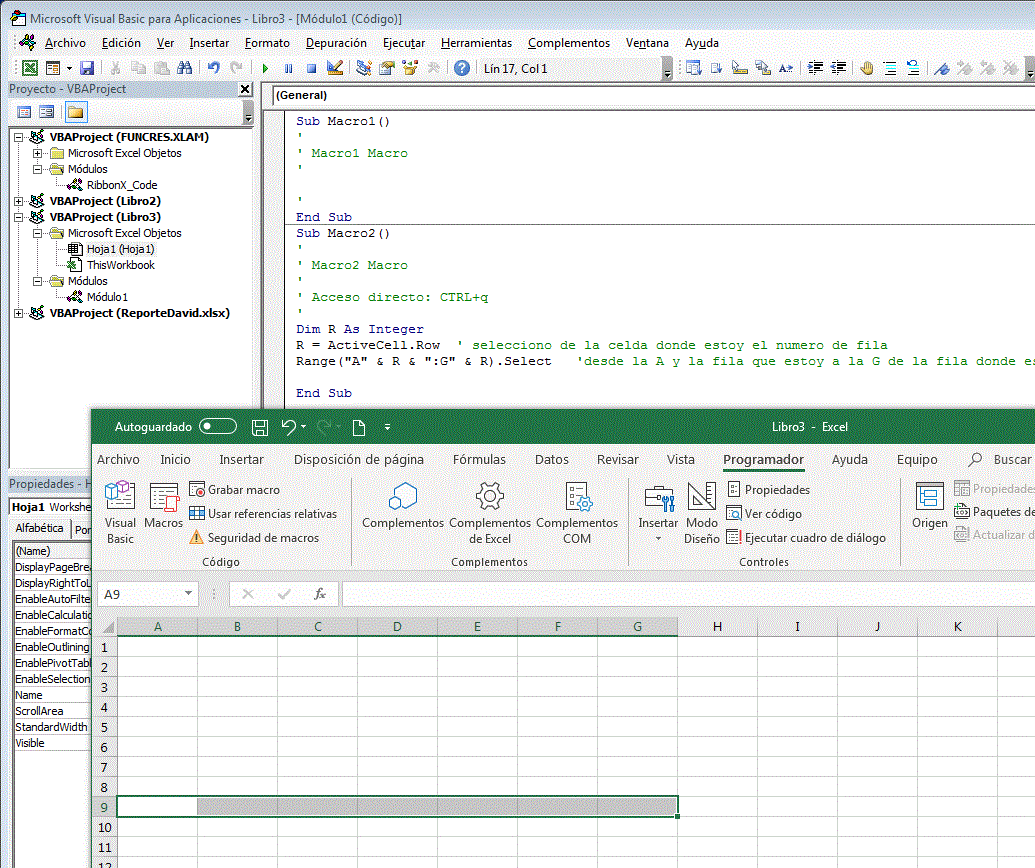Save workbook from Excel quick access toolbar
The height and width of the screenshot is (868, 1035).
[259, 427]
